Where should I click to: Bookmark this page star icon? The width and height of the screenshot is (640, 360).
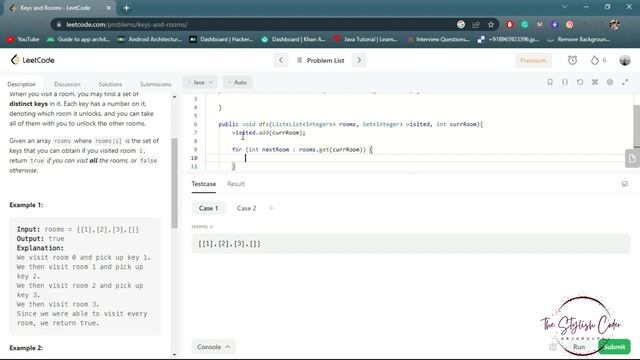pyautogui.click(x=491, y=24)
